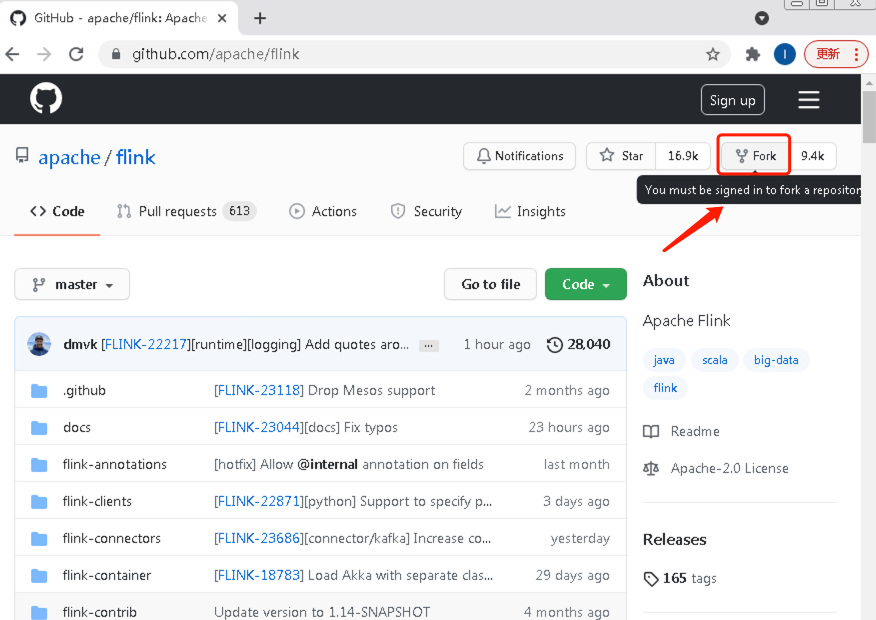
Task: Open the flink-clients folder
Action: point(97,501)
